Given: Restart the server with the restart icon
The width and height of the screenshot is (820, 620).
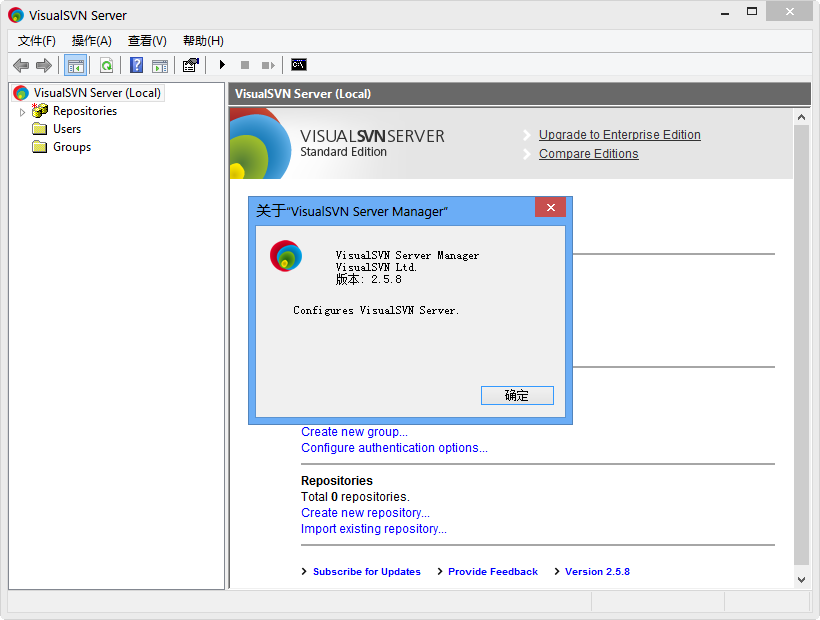Looking at the screenshot, I should point(268,65).
